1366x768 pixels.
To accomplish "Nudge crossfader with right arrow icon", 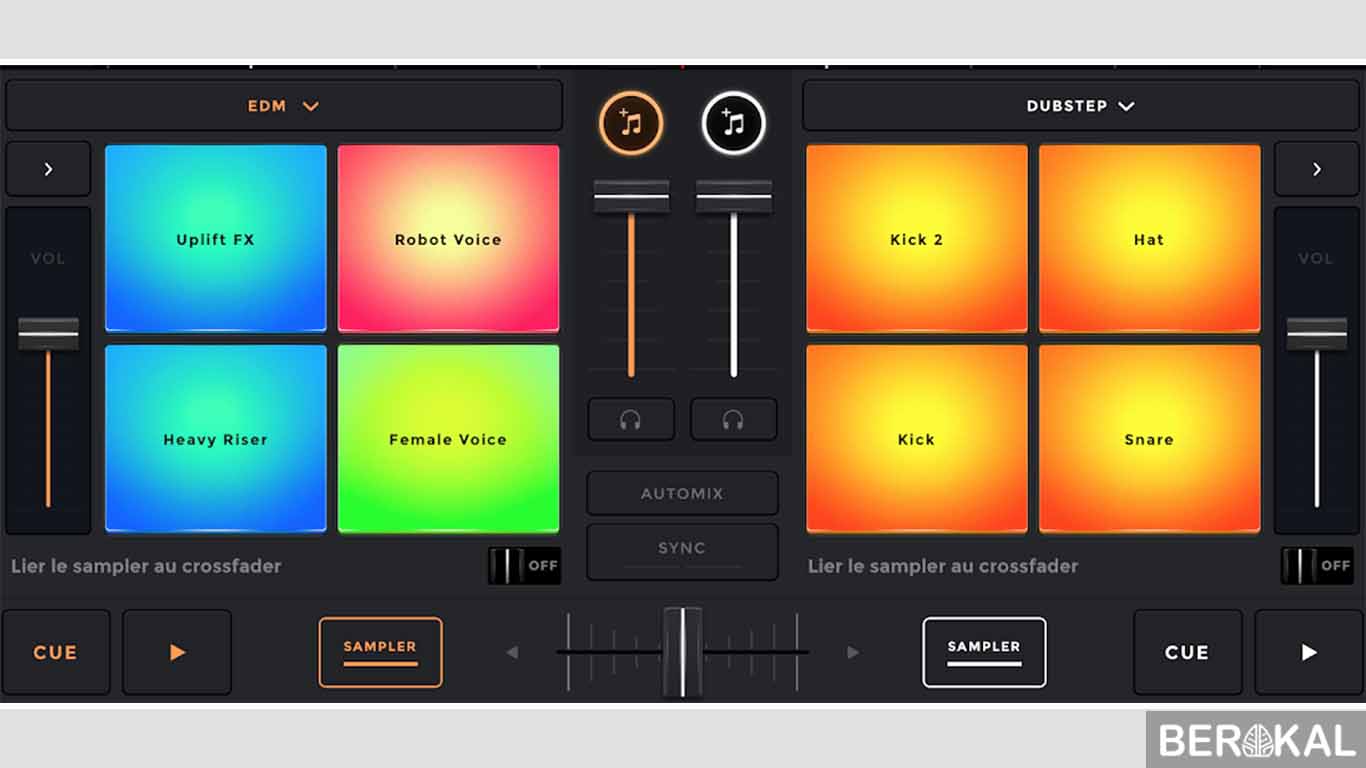I will [853, 653].
